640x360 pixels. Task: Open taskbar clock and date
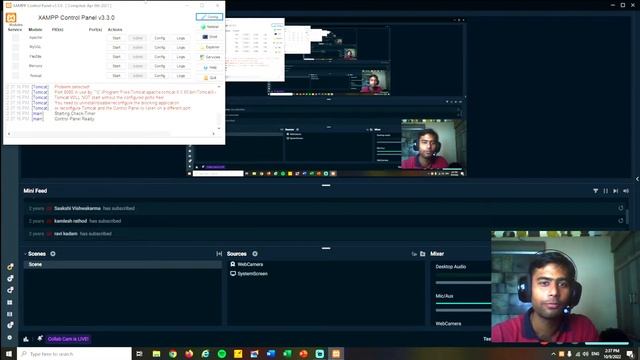click(x=612, y=354)
